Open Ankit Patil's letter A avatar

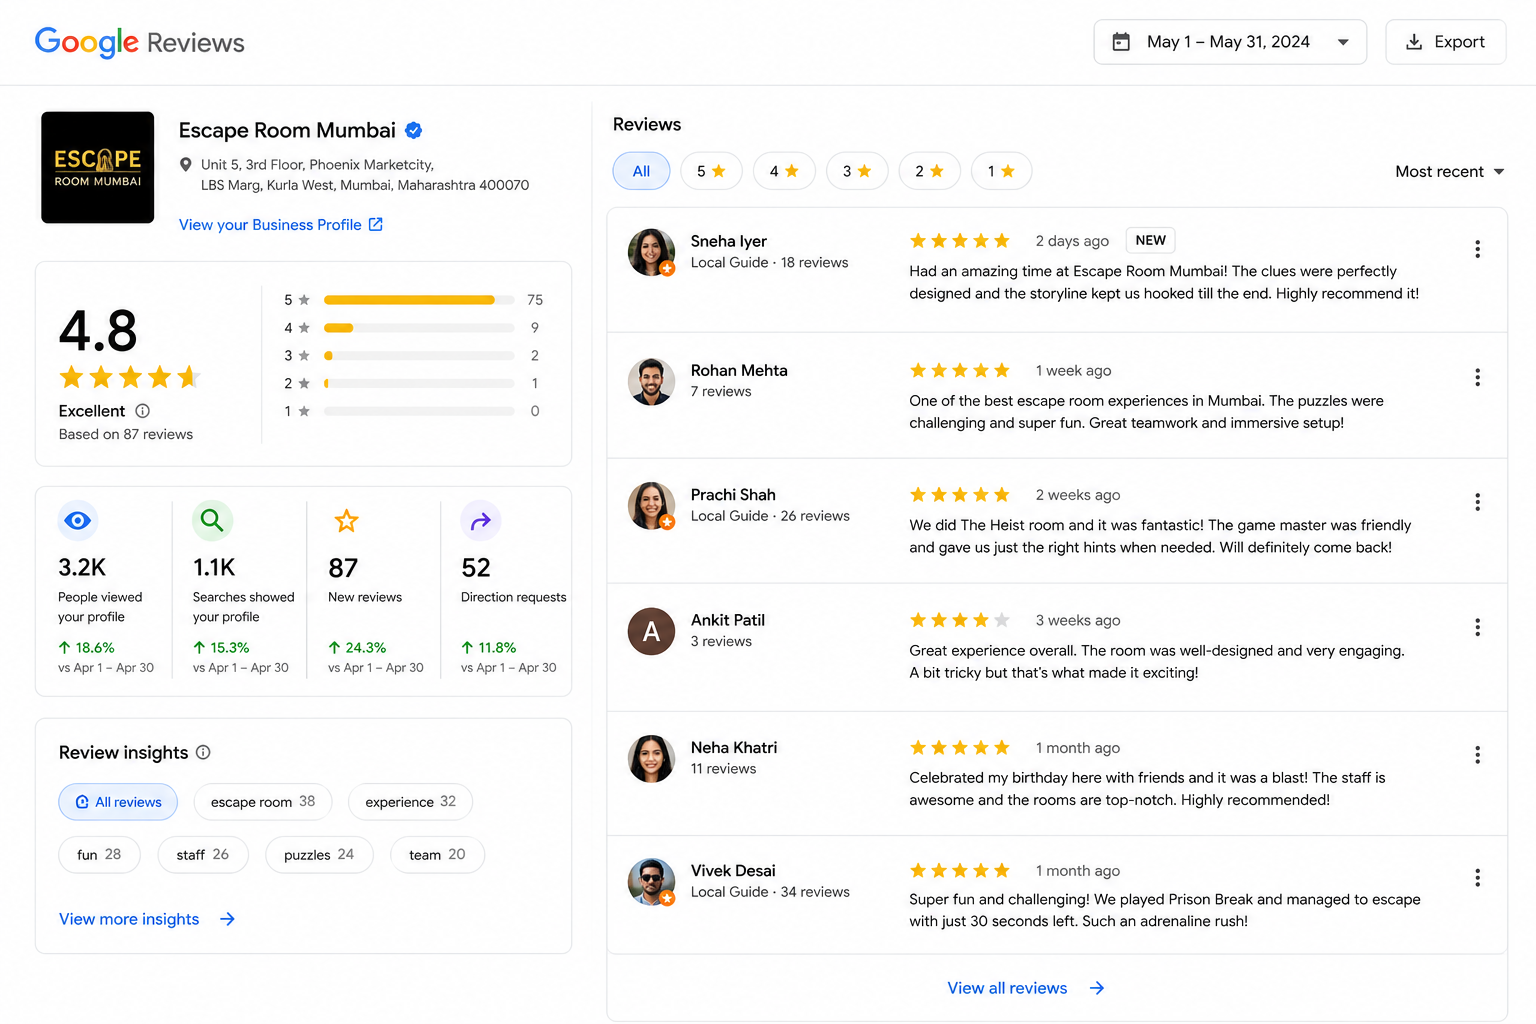[651, 631]
